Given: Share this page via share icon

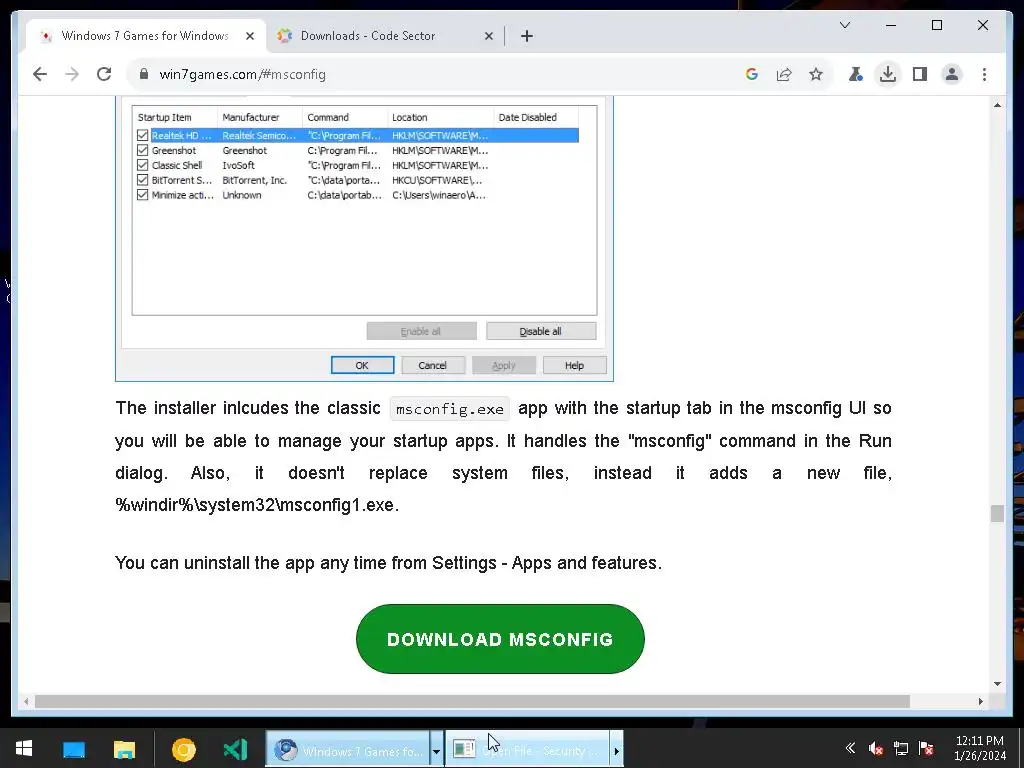Looking at the screenshot, I should pos(784,74).
